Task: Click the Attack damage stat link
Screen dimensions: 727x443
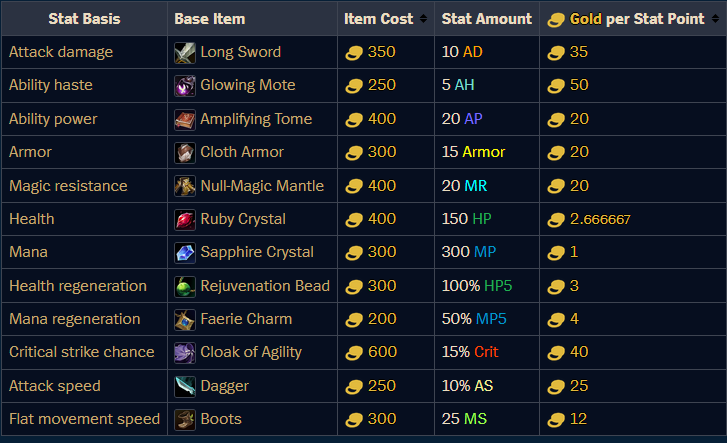Action: 61,52
